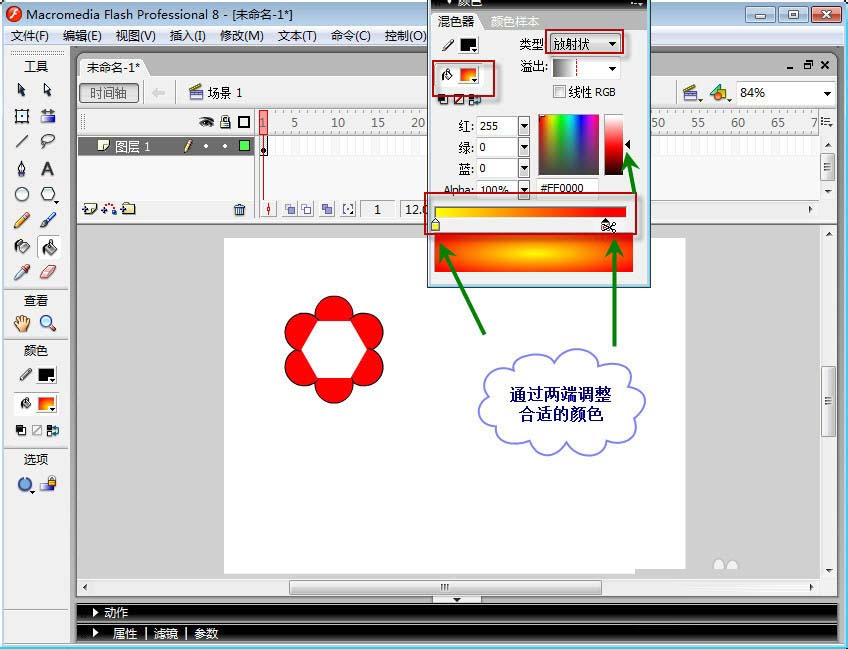Open the 视图(V) menu
848x649 pixels.
click(x=136, y=36)
